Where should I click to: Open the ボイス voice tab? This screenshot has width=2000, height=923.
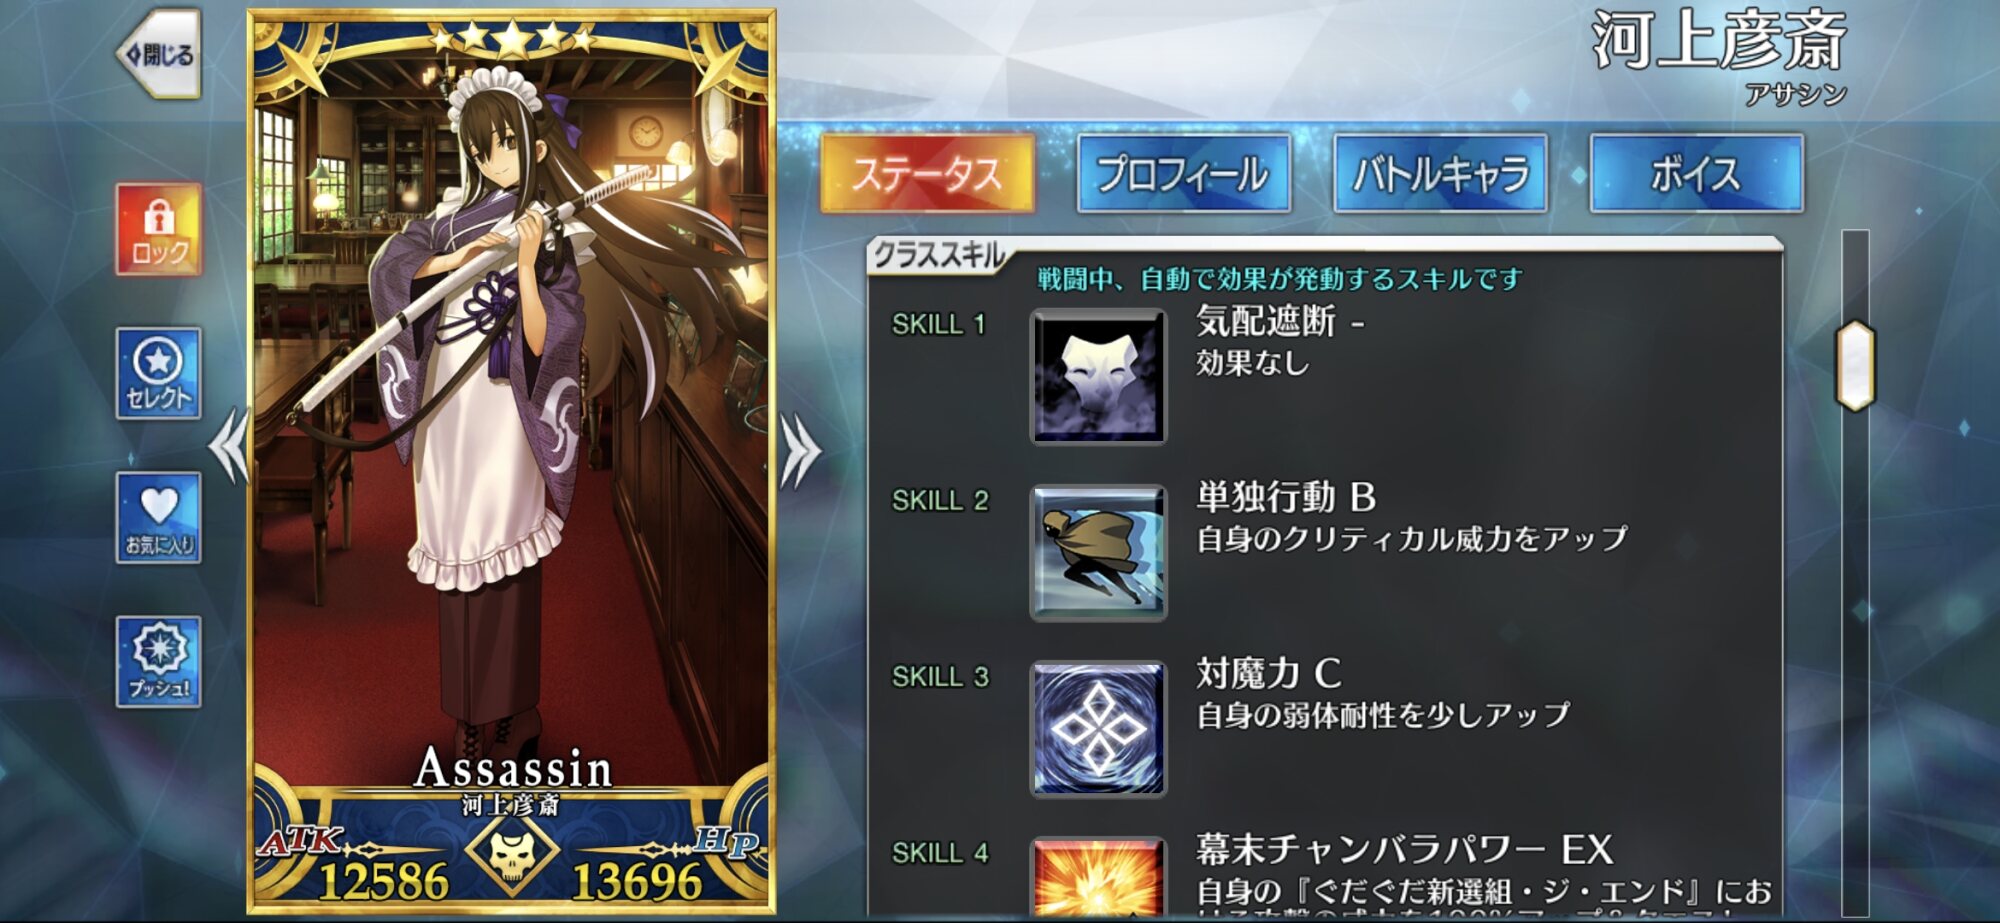[1697, 174]
